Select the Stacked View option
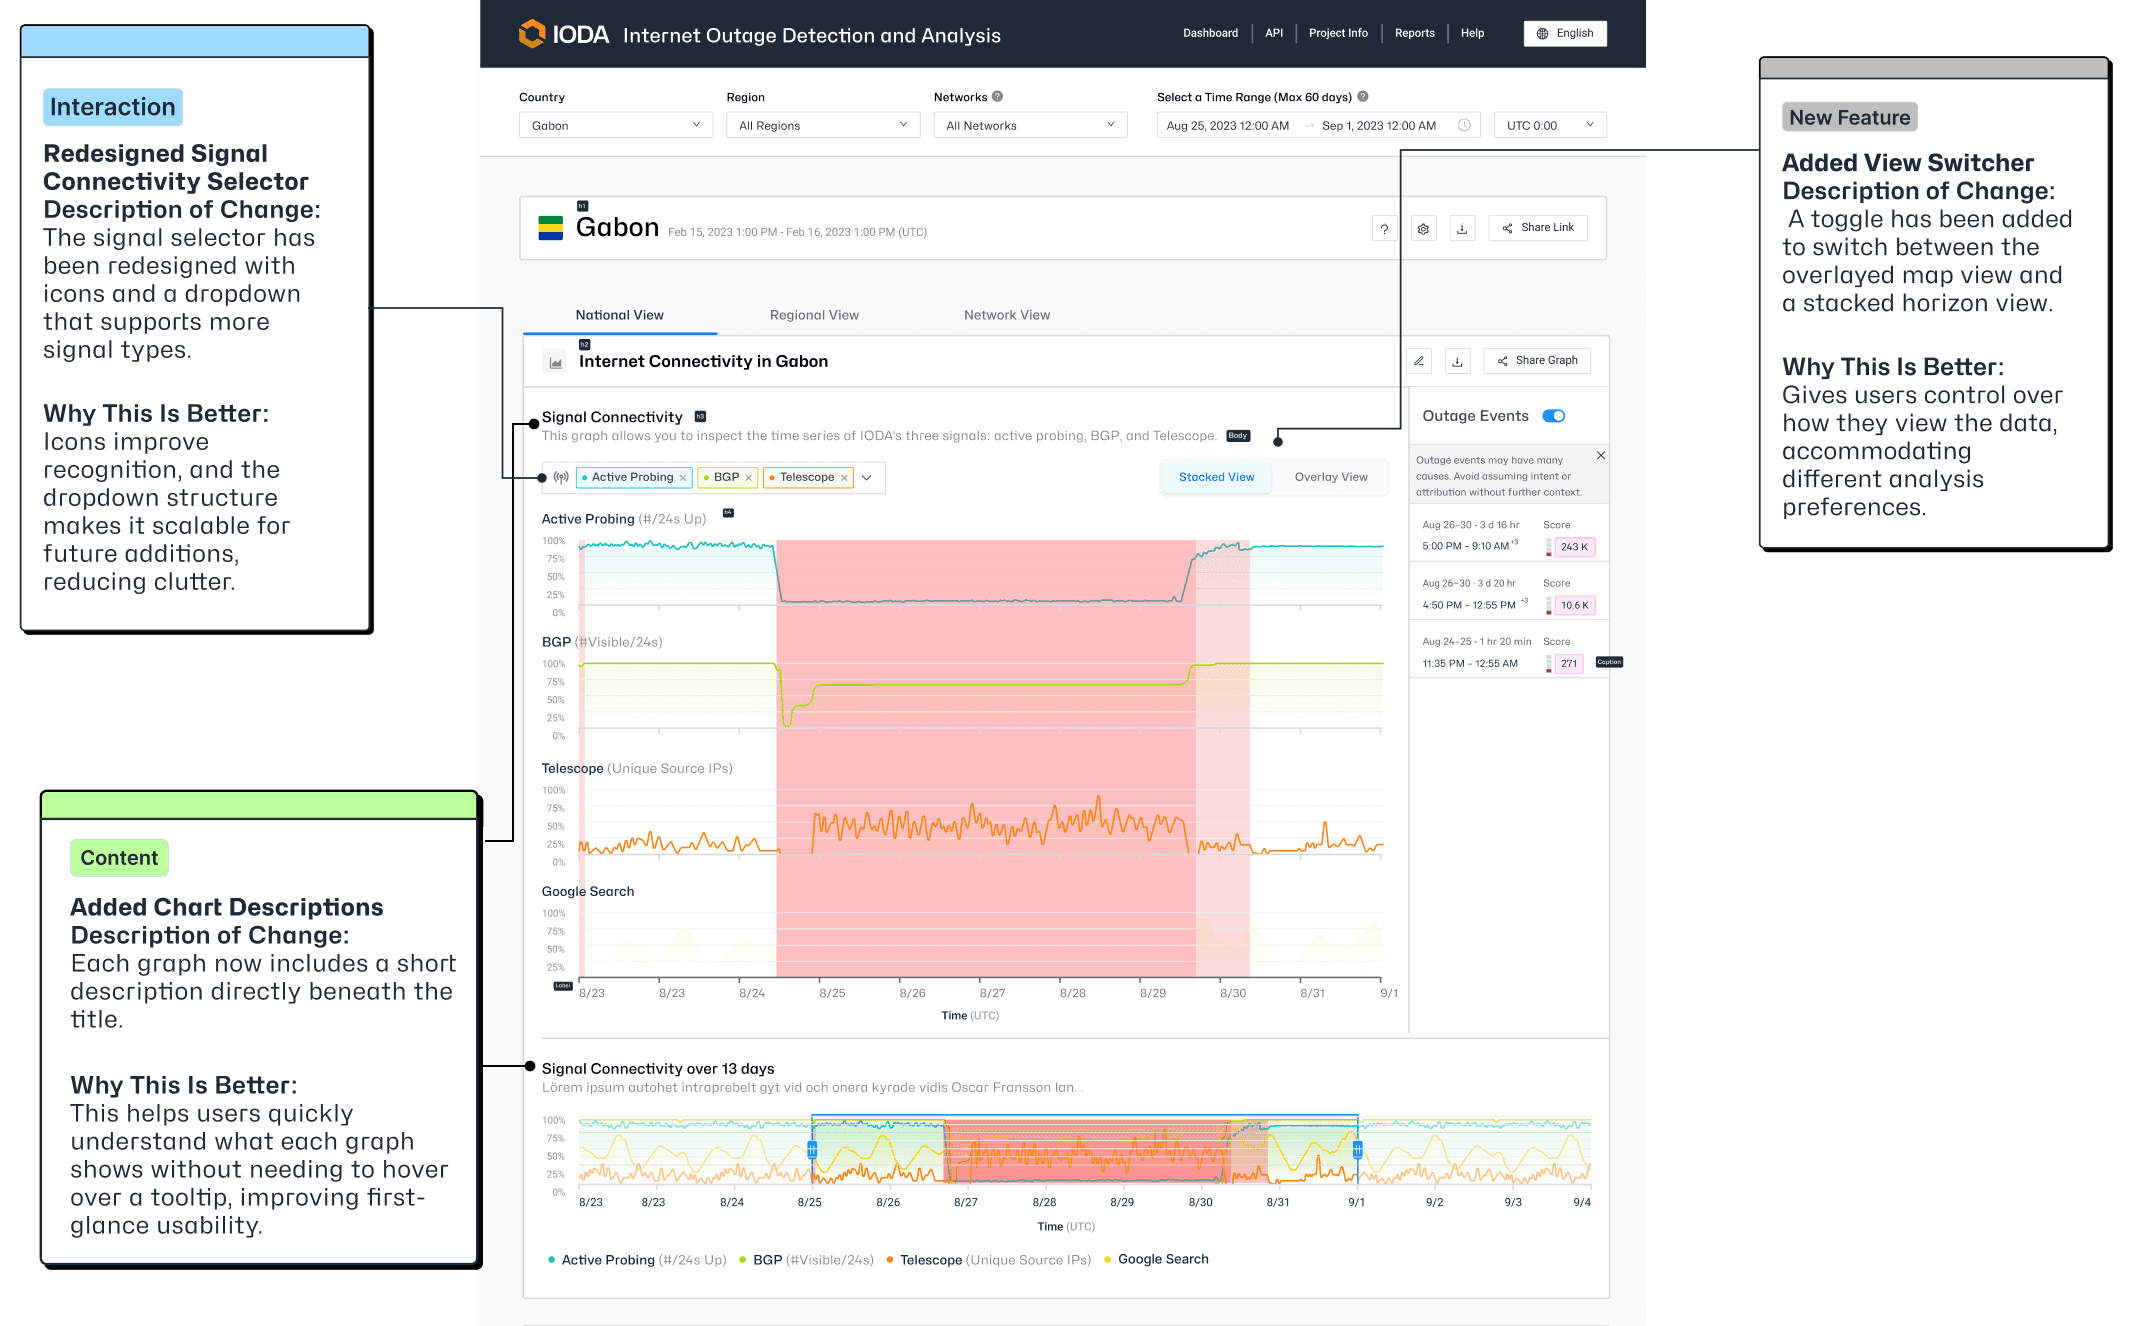 (1216, 477)
